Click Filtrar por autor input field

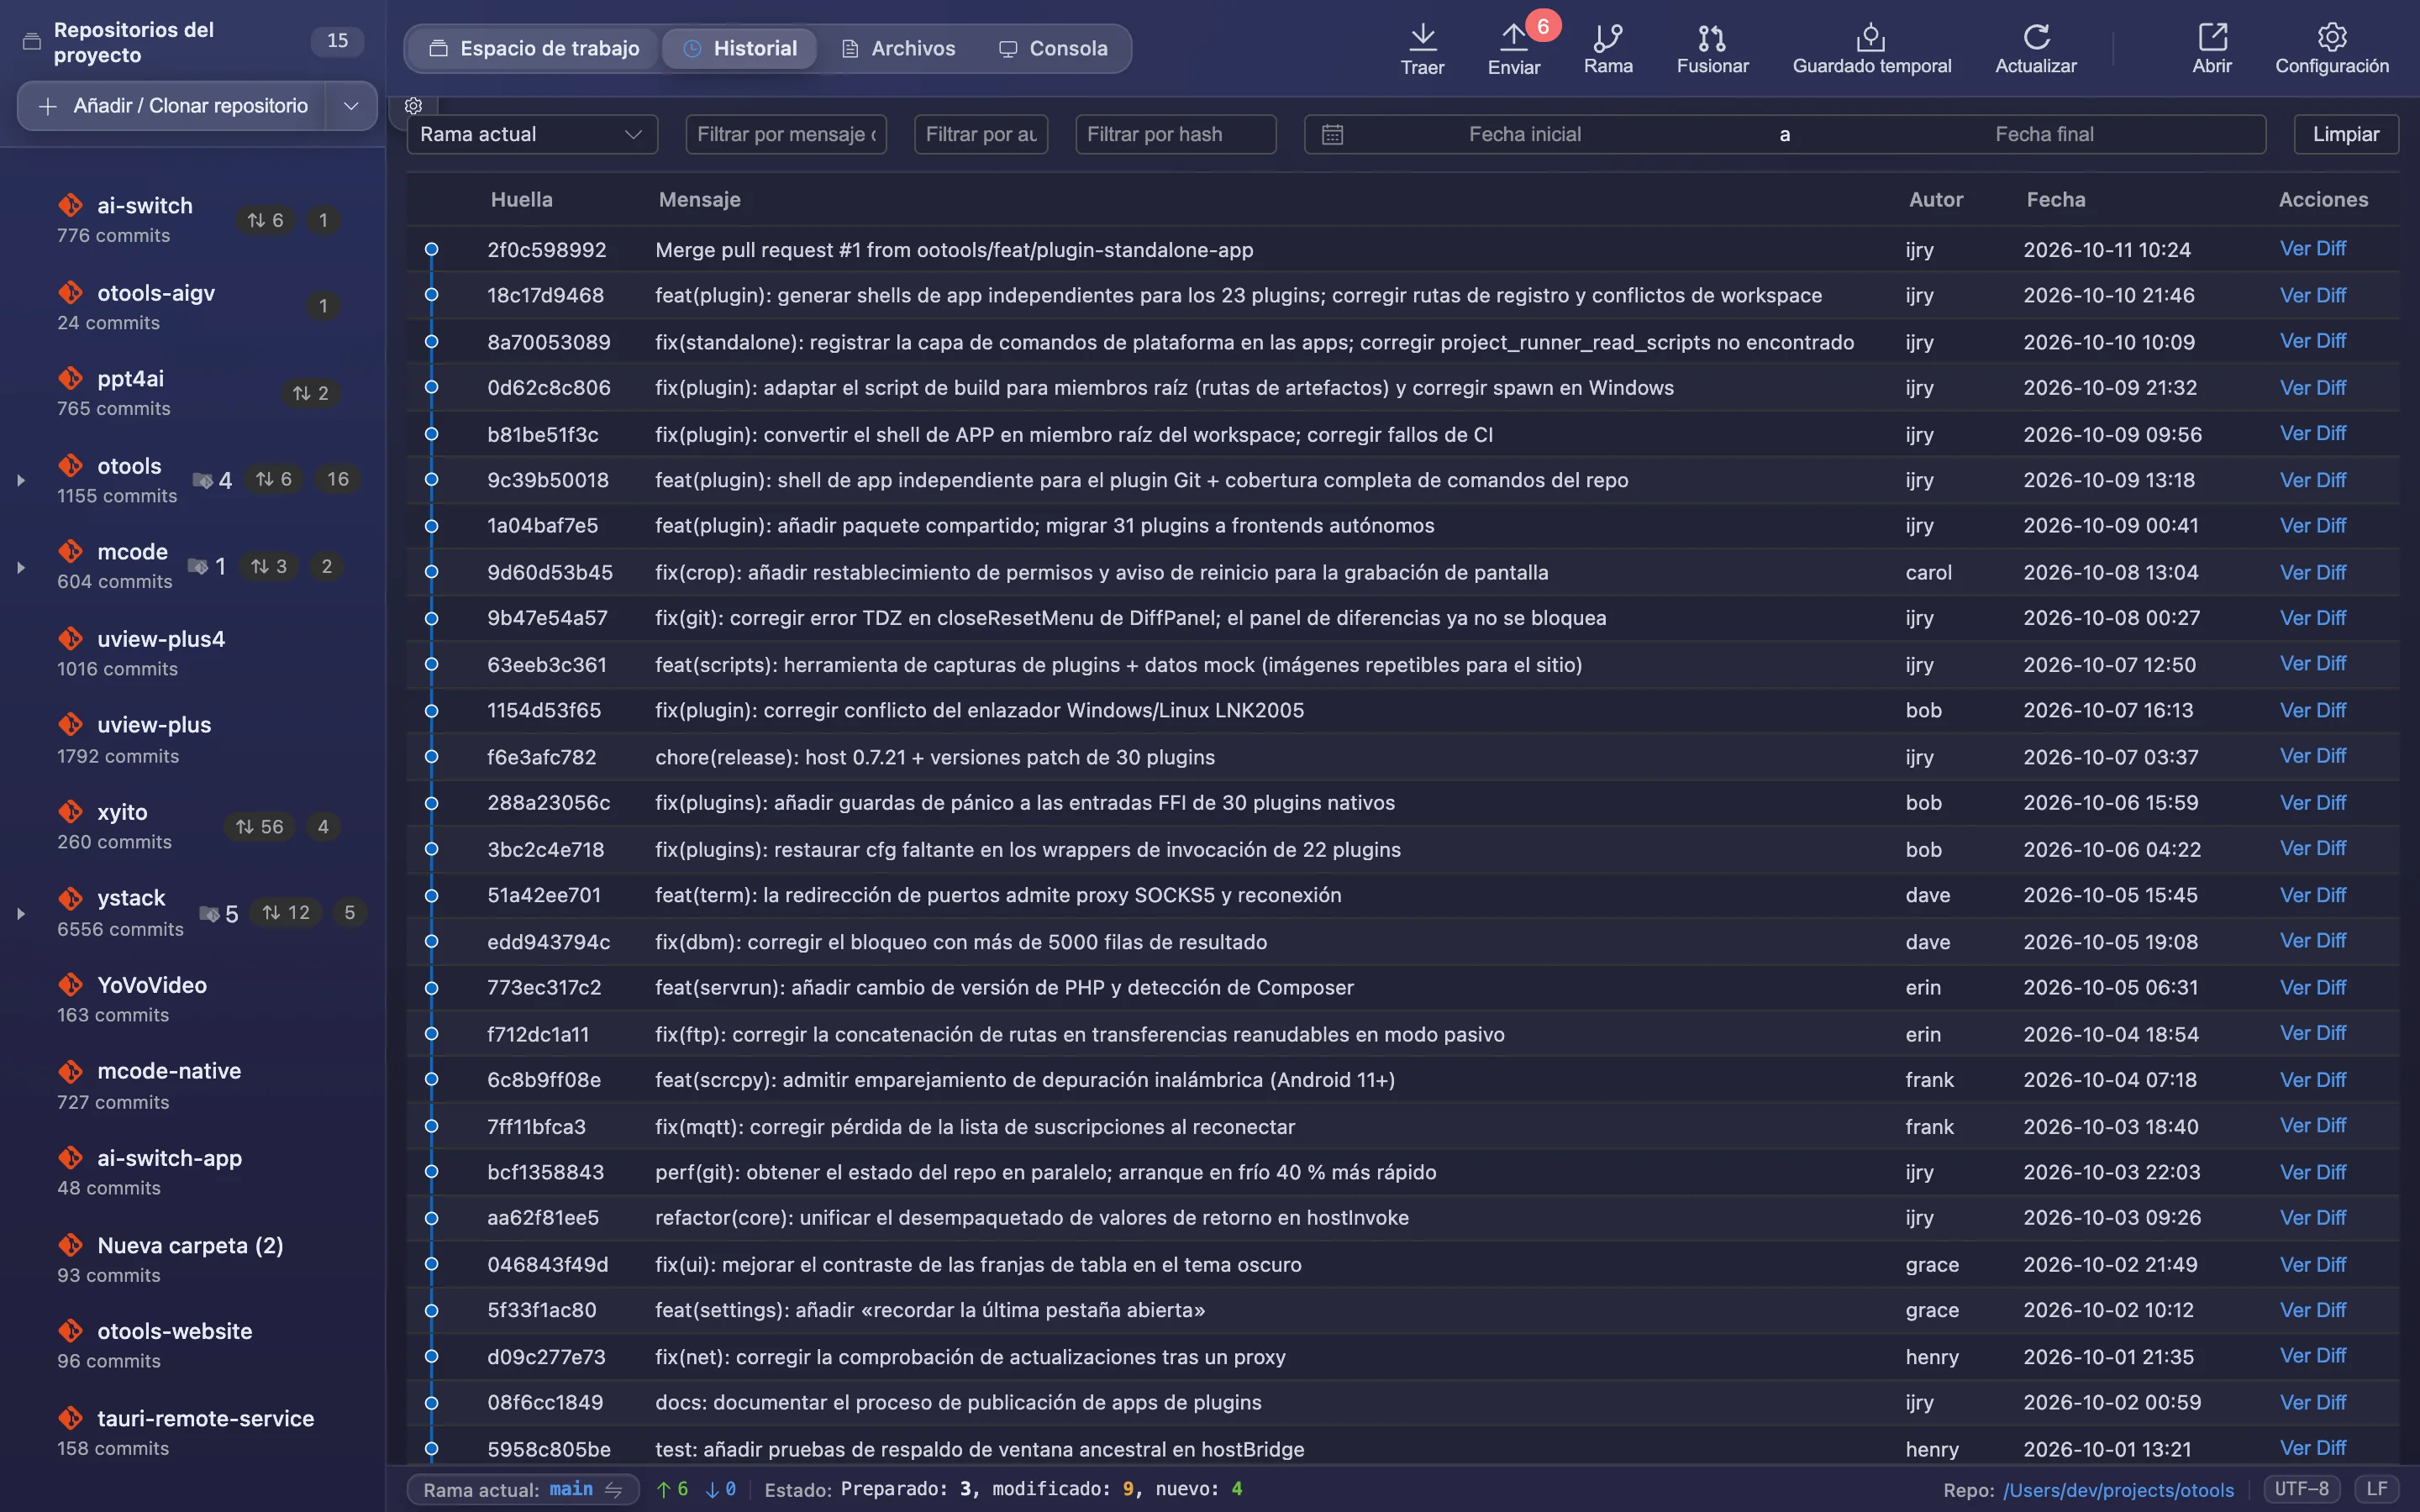click(x=981, y=134)
